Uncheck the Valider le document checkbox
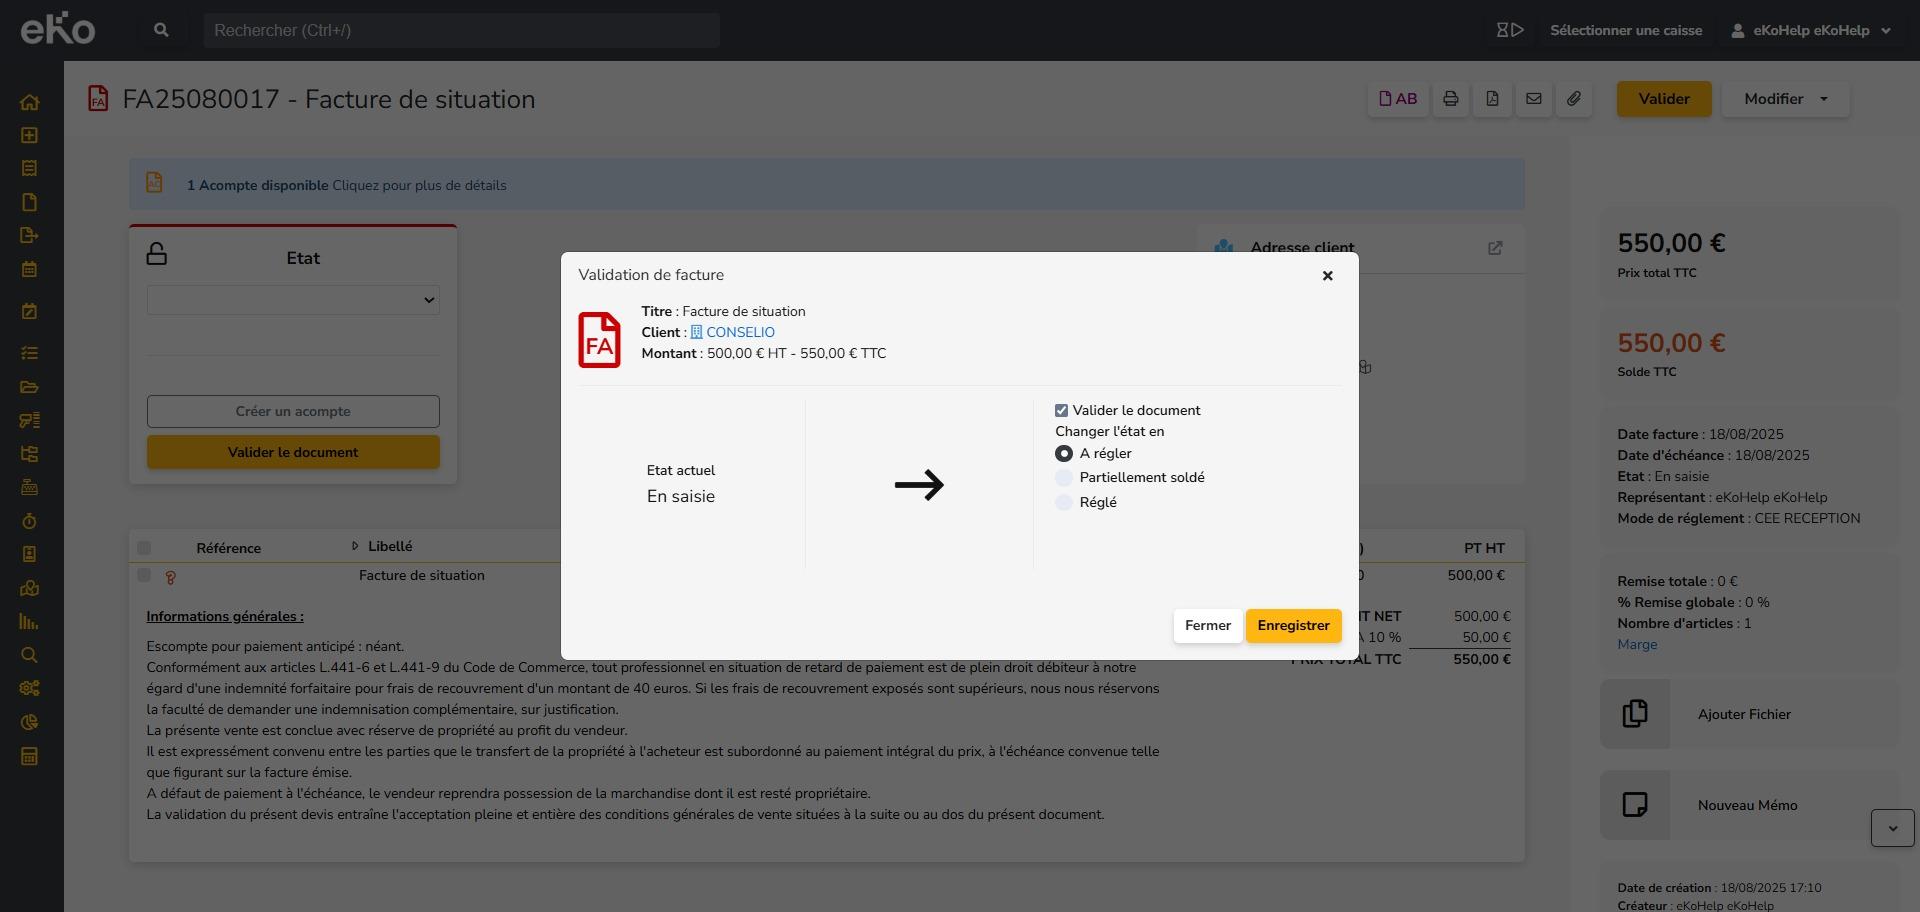1920x912 pixels. click(1061, 411)
